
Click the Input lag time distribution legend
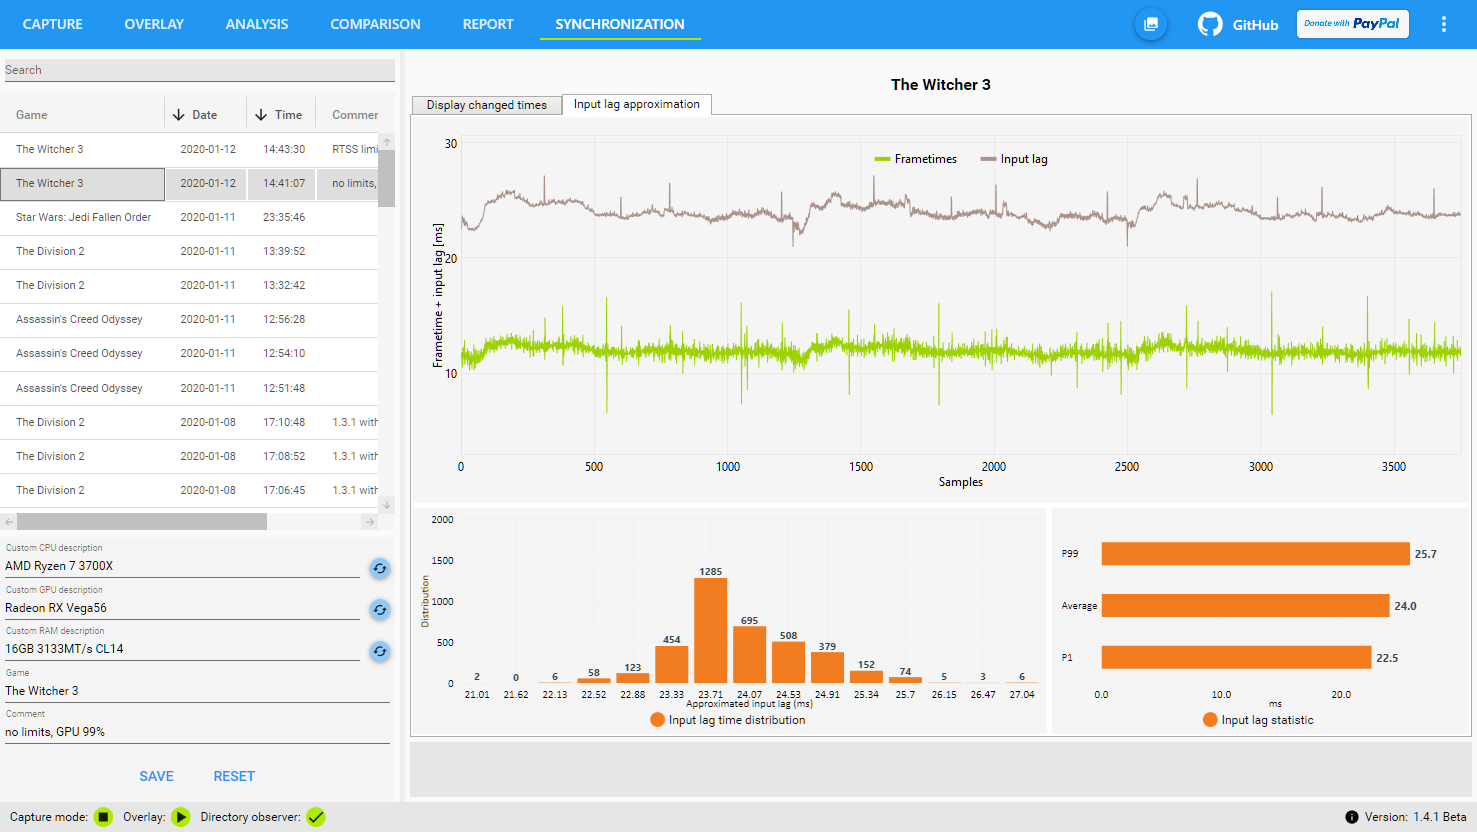(x=727, y=720)
